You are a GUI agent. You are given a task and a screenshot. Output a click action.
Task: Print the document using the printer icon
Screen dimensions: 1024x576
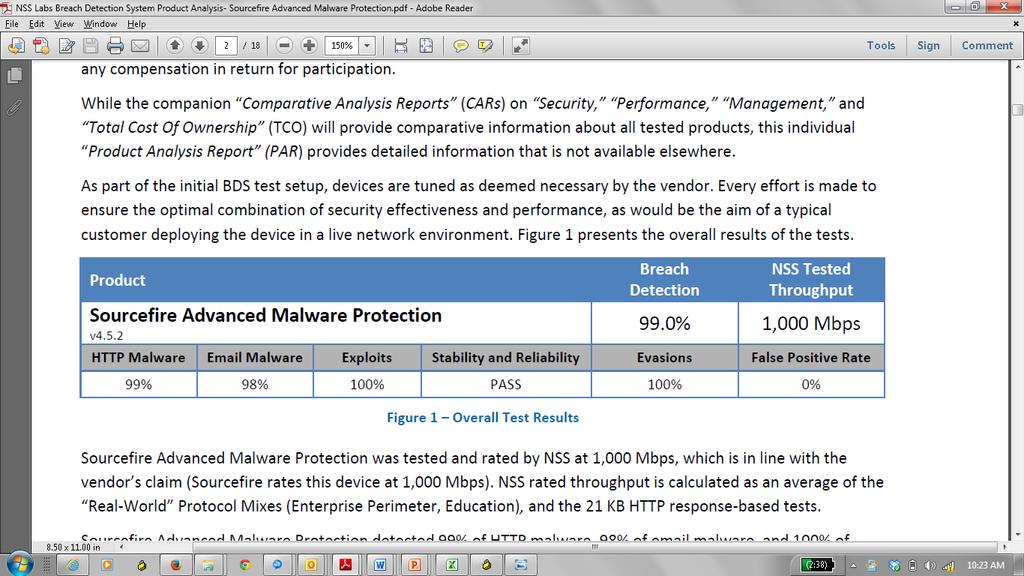click(116, 46)
